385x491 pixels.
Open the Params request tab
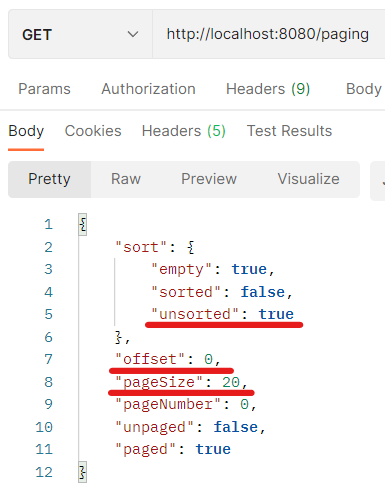tap(44, 89)
